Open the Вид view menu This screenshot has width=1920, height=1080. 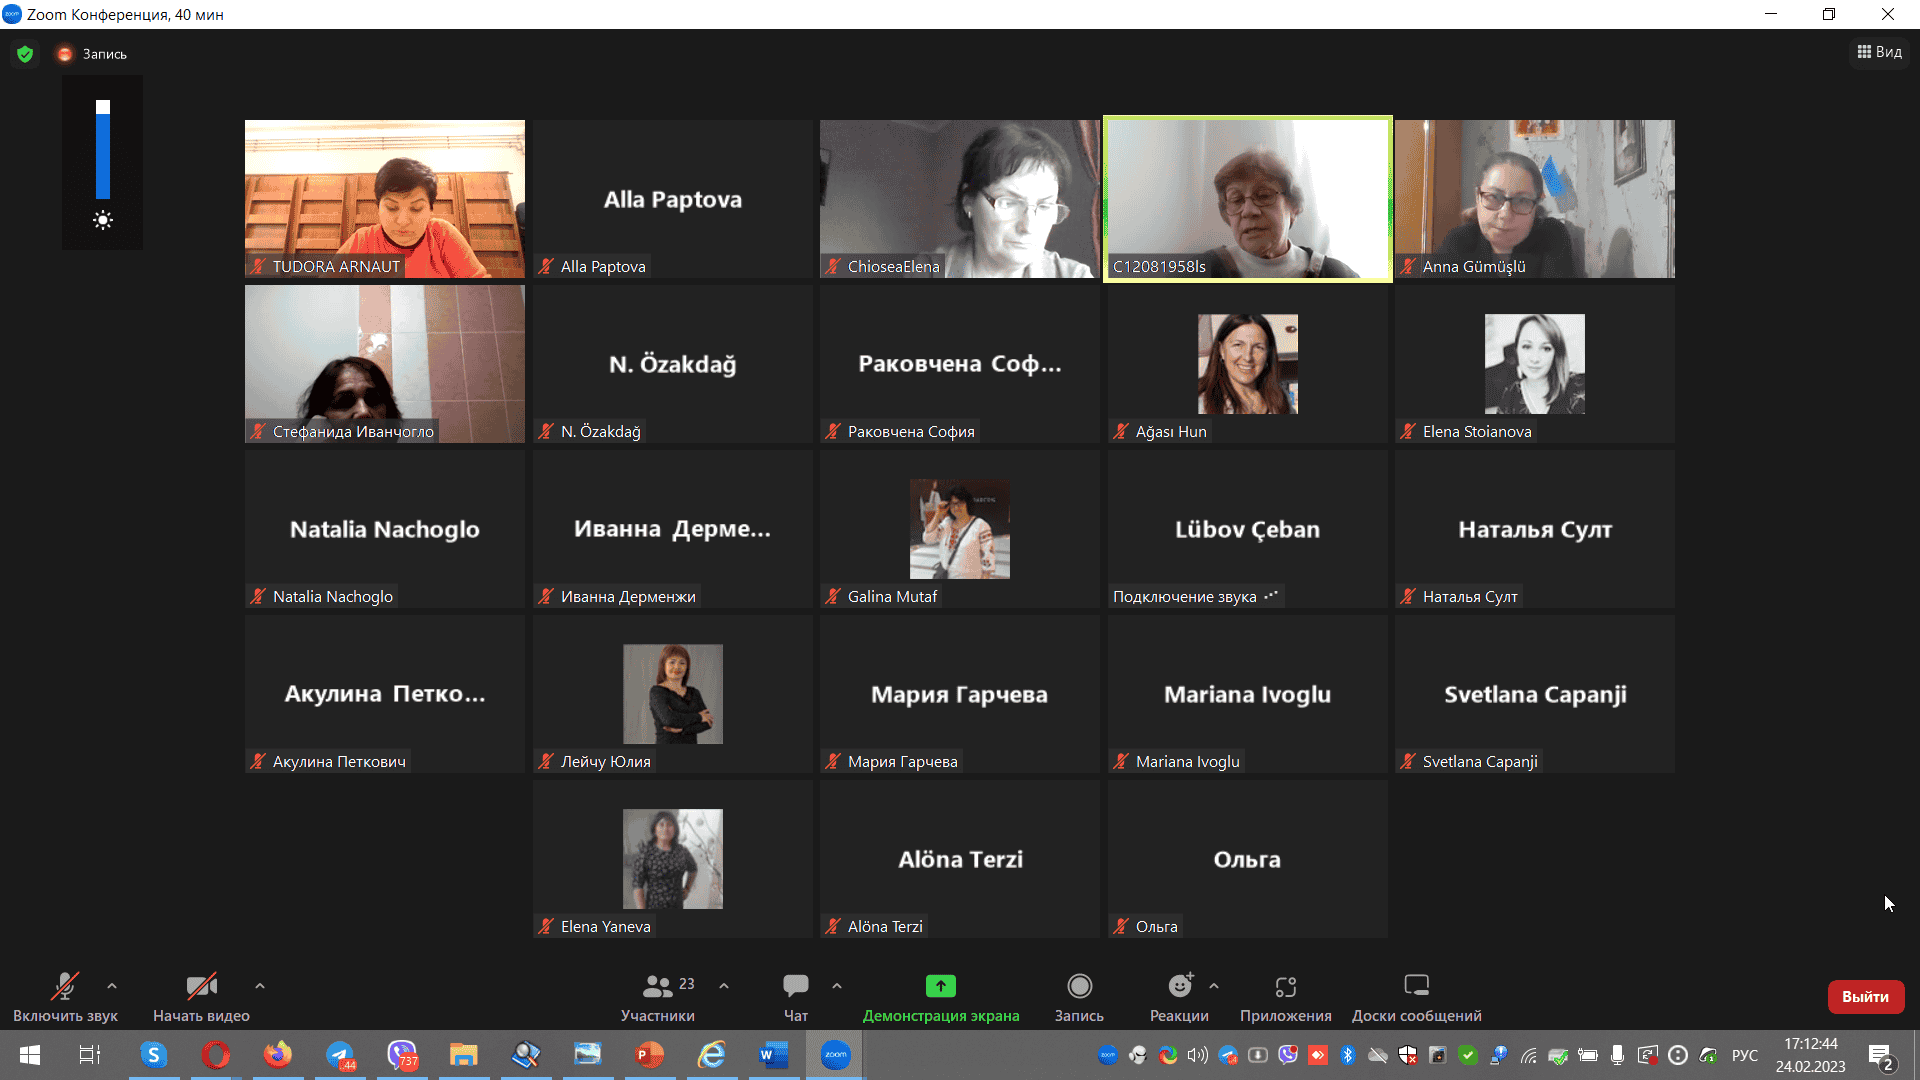tap(1880, 52)
